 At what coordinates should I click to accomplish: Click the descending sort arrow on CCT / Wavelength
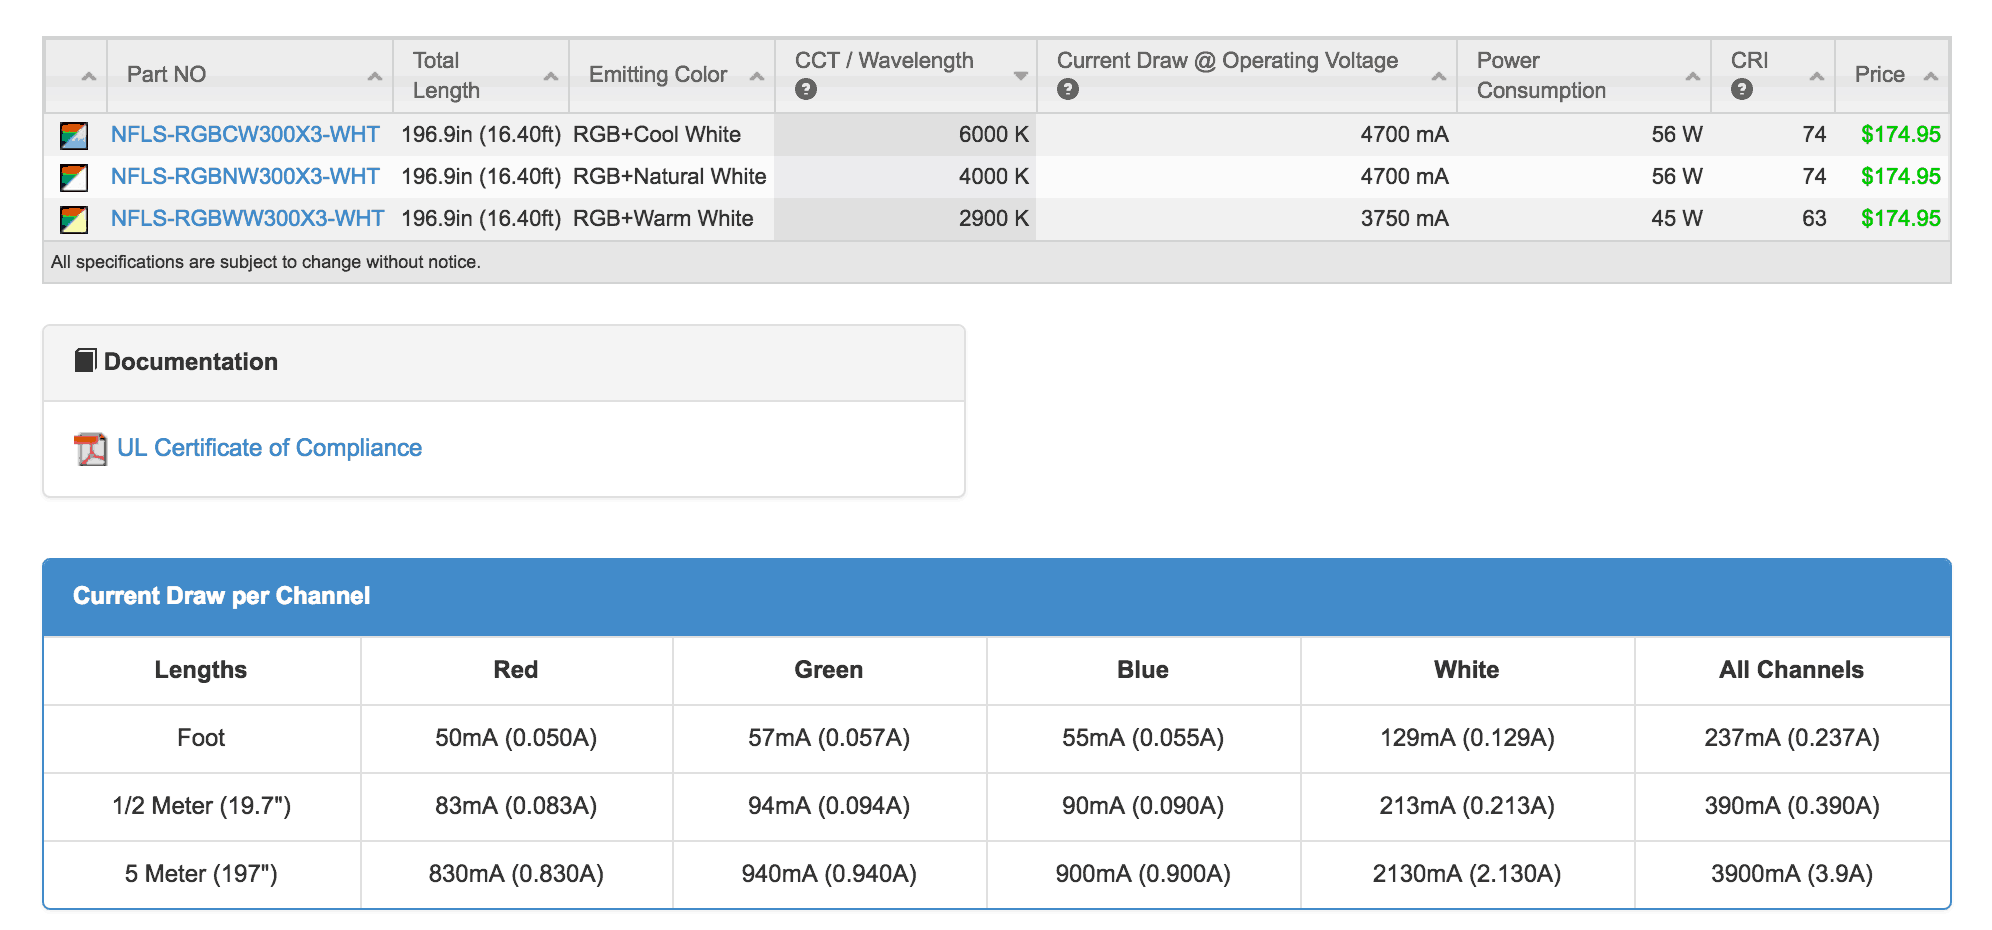tap(1021, 75)
